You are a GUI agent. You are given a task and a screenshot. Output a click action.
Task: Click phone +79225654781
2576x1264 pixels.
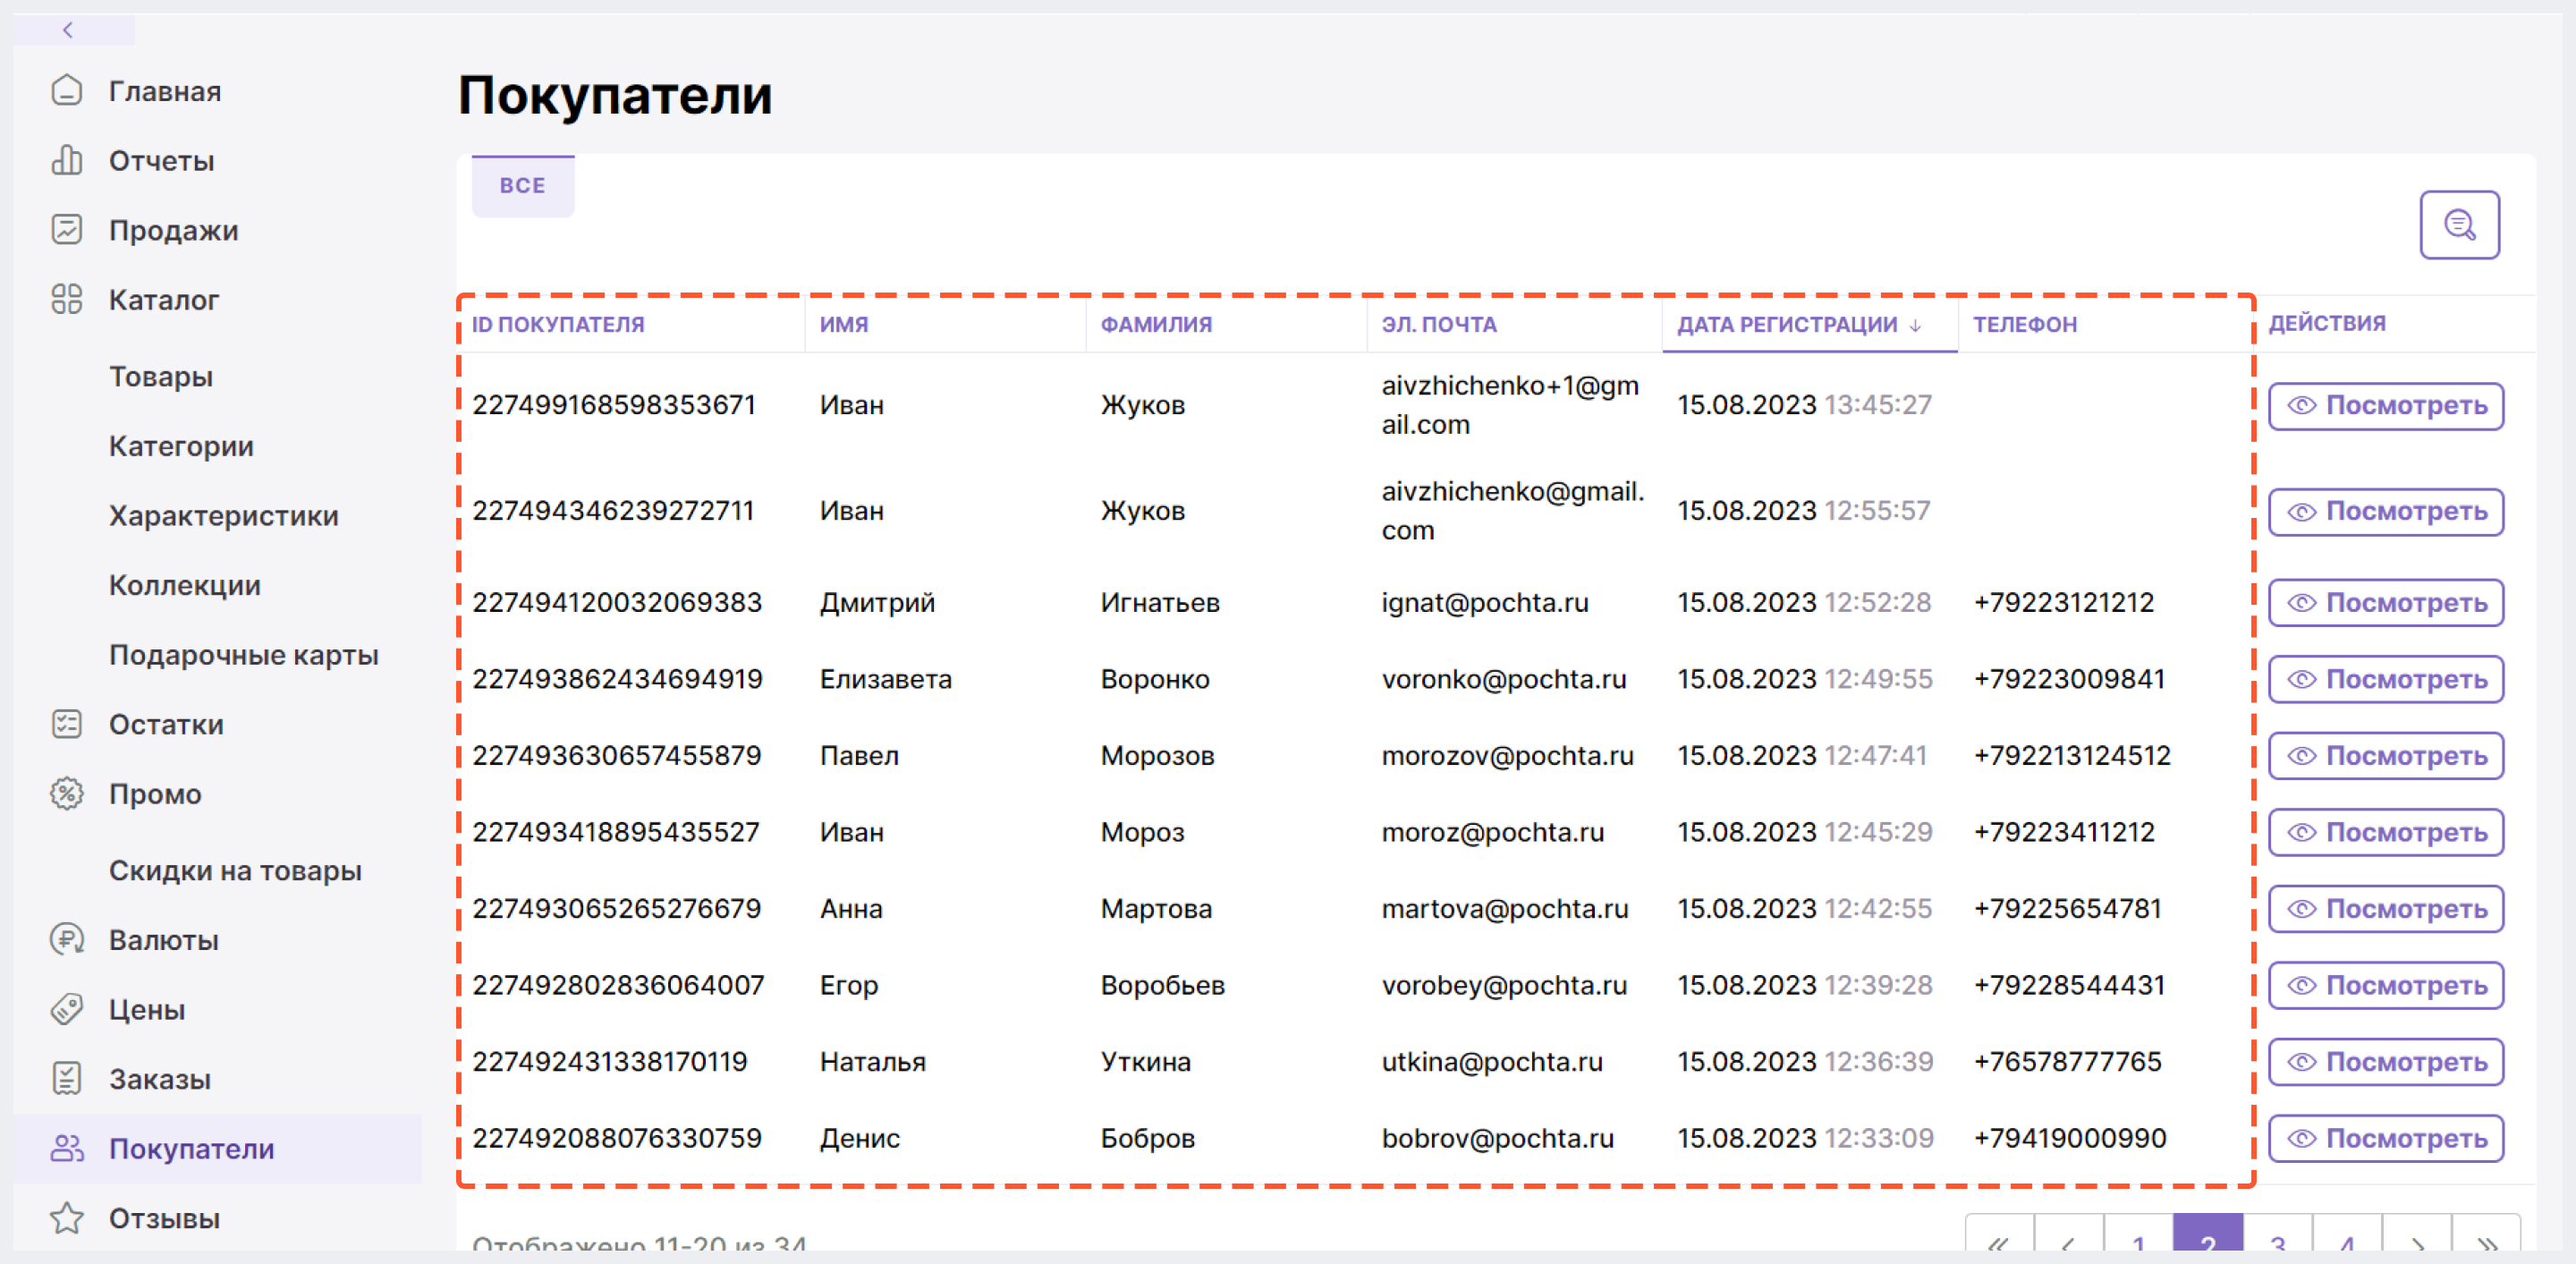[x=2067, y=909]
